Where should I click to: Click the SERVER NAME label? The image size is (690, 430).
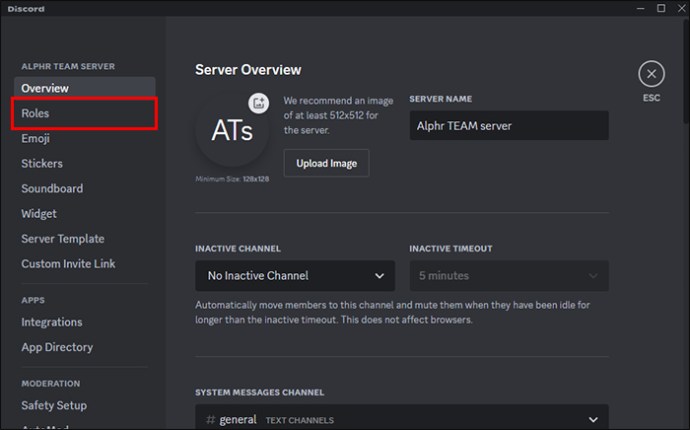click(440, 99)
